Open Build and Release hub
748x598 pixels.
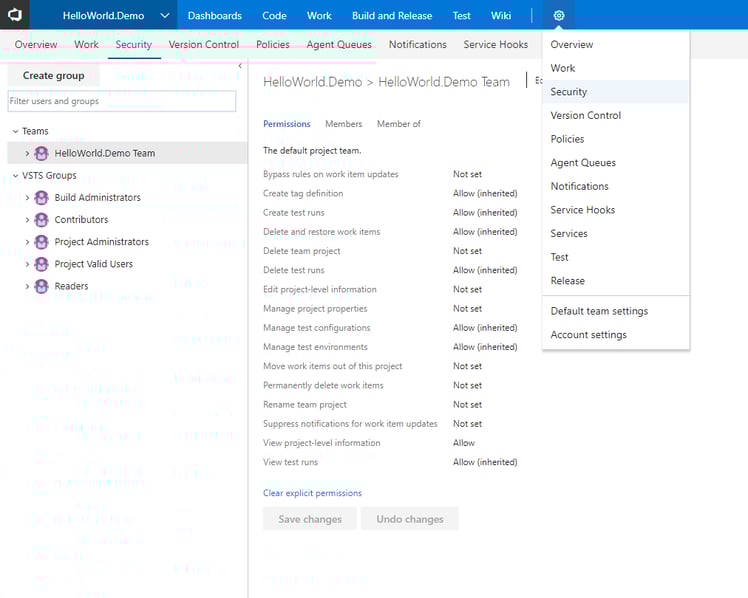[392, 15]
